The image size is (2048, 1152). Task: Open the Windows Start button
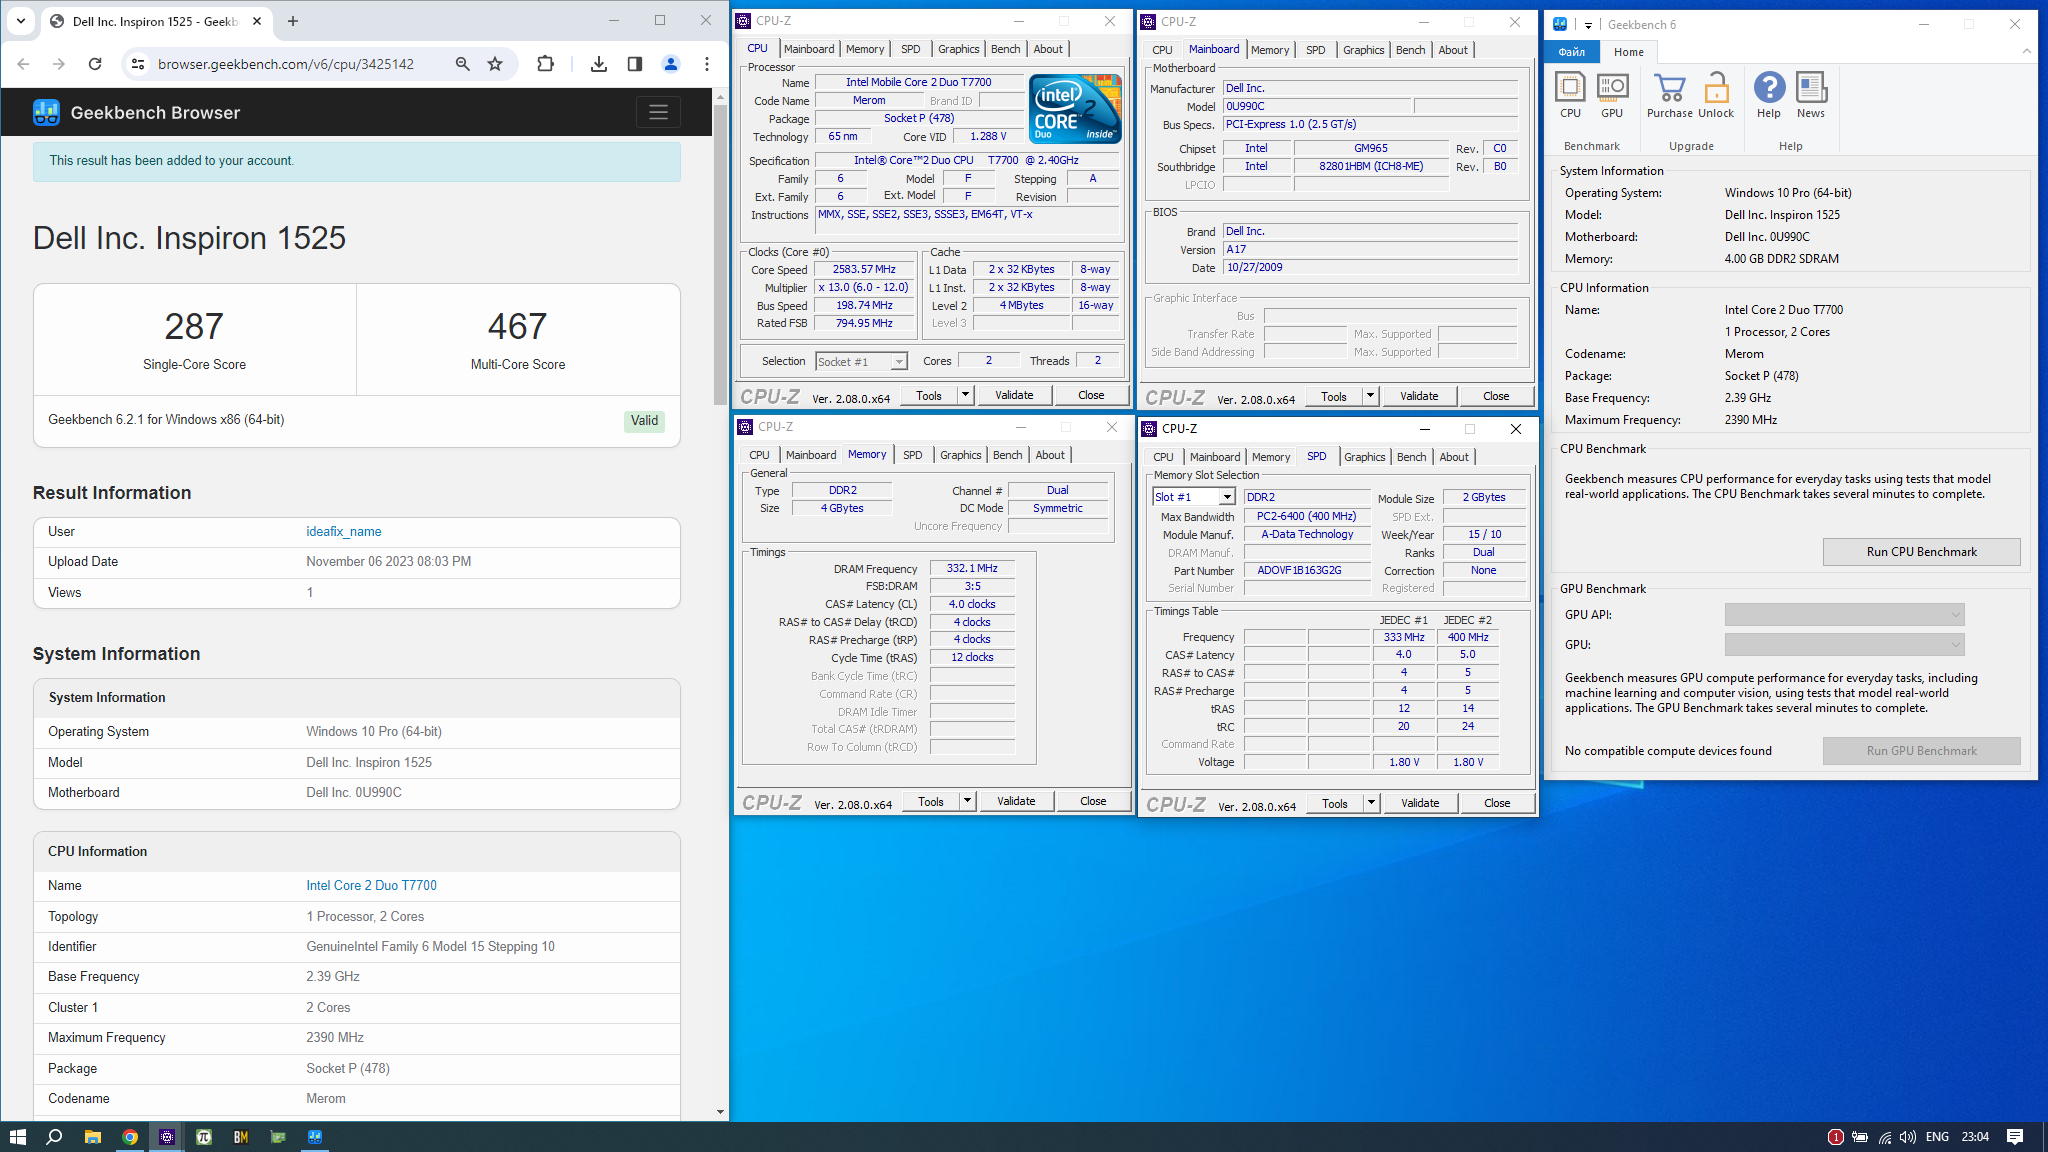17,1137
